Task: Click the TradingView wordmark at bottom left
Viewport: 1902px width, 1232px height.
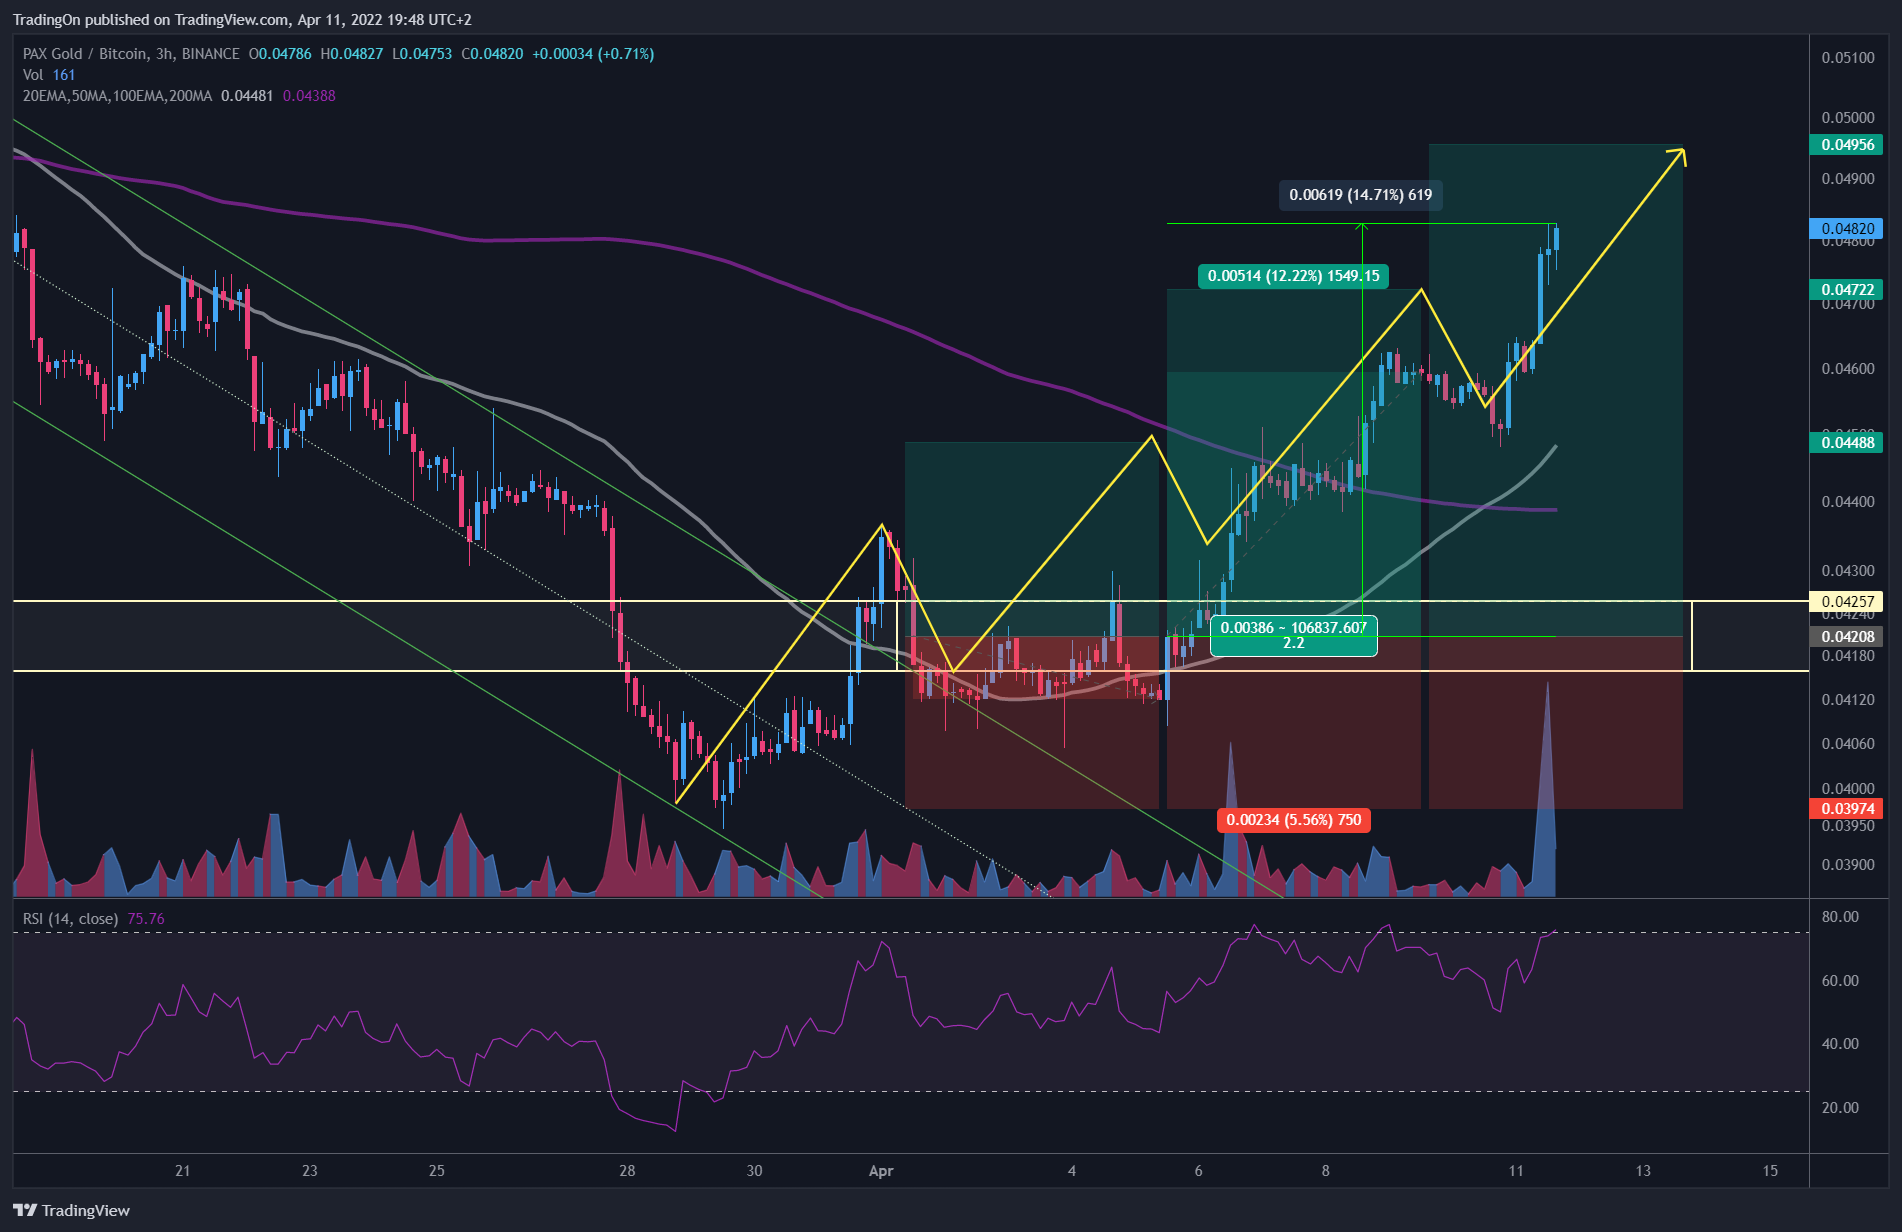Action: pos(86,1210)
